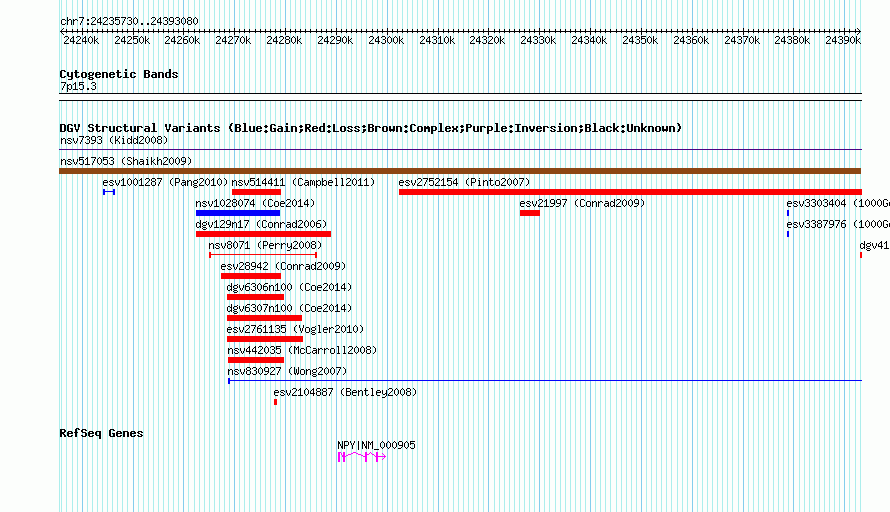Click the magenta NPY gene structure glyph

pyautogui.click(x=362, y=457)
